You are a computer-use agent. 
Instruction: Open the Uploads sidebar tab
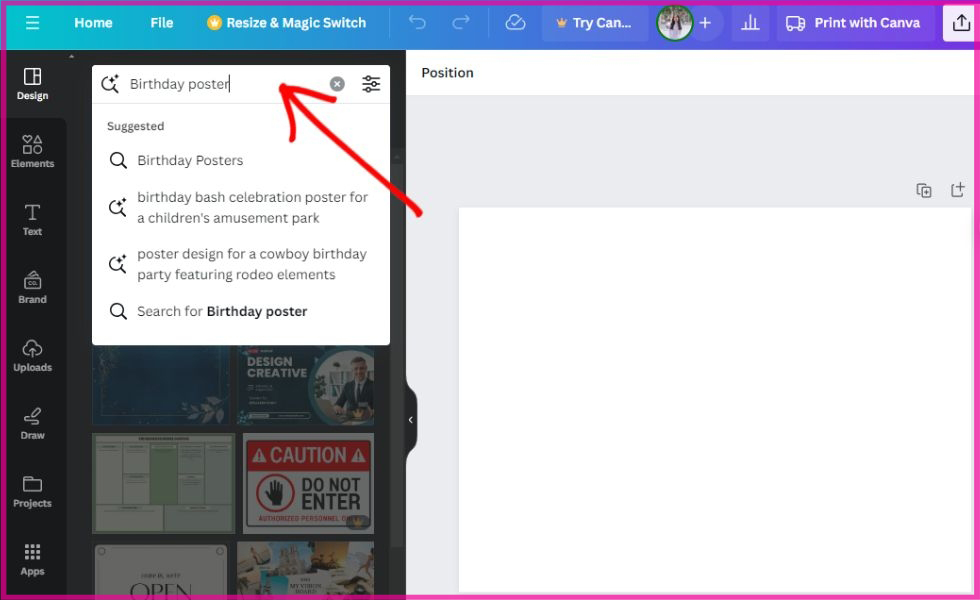[x=32, y=356]
